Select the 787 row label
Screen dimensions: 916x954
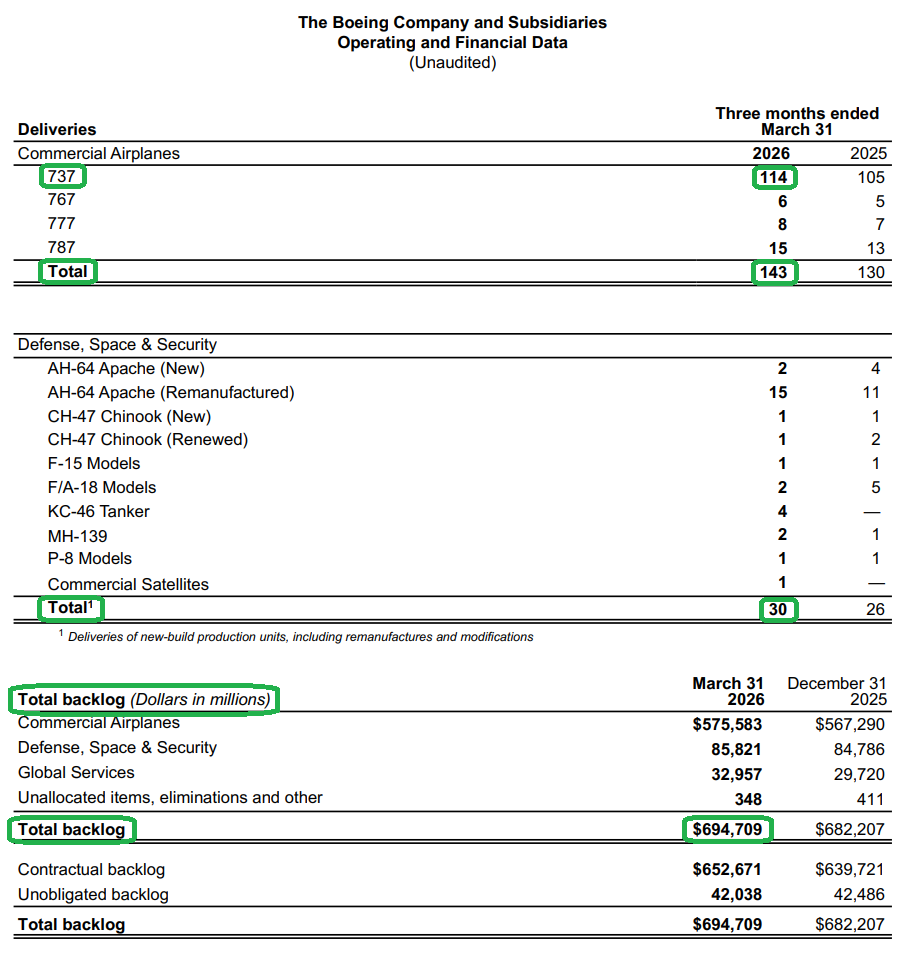click(61, 247)
